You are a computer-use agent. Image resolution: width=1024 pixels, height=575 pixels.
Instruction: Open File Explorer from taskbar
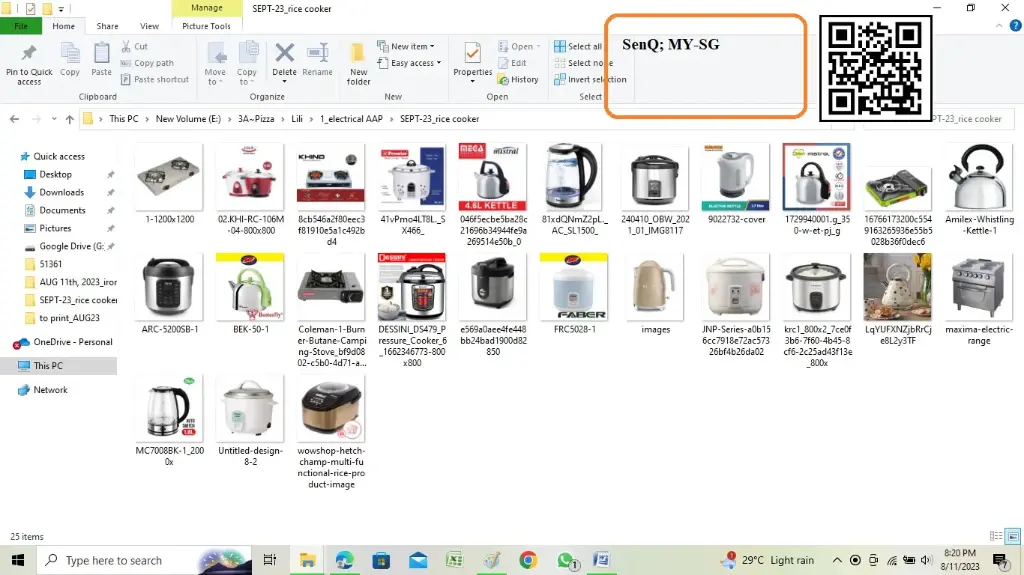pyautogui.click(x=307, y=560)
